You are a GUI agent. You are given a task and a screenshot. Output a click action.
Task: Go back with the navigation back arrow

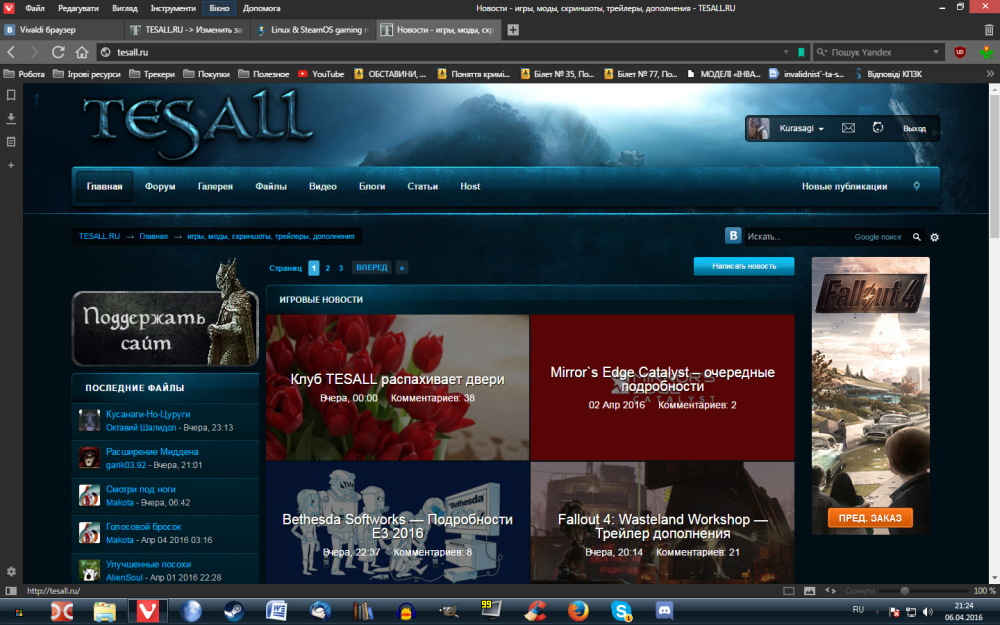pos(11,52)
